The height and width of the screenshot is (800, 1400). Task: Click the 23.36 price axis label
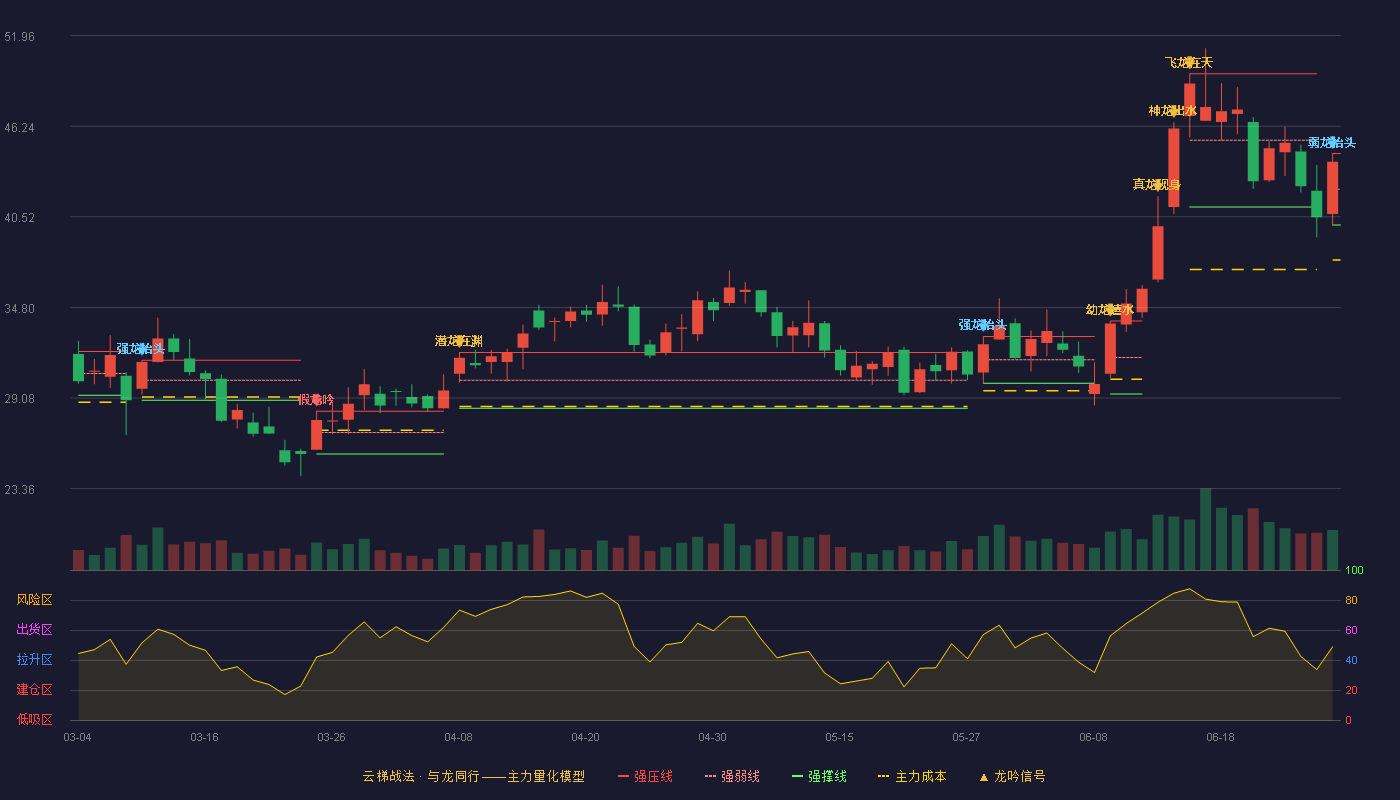tap(20, 490)
